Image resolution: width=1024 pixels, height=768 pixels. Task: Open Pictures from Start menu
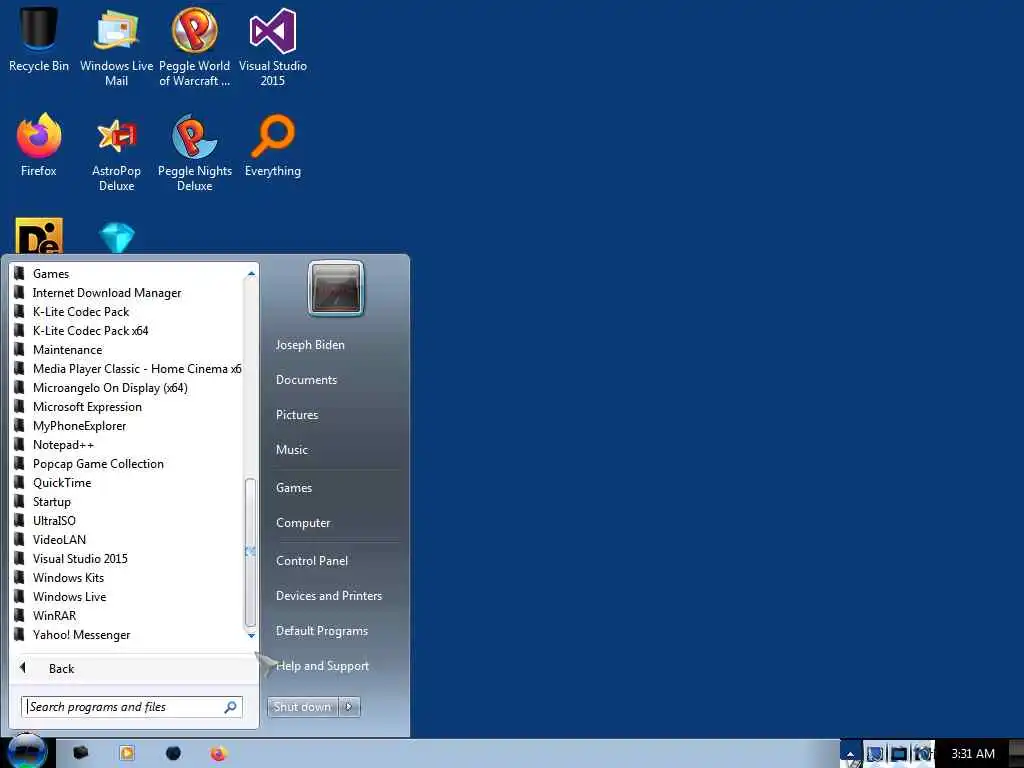tap(297, 415)
